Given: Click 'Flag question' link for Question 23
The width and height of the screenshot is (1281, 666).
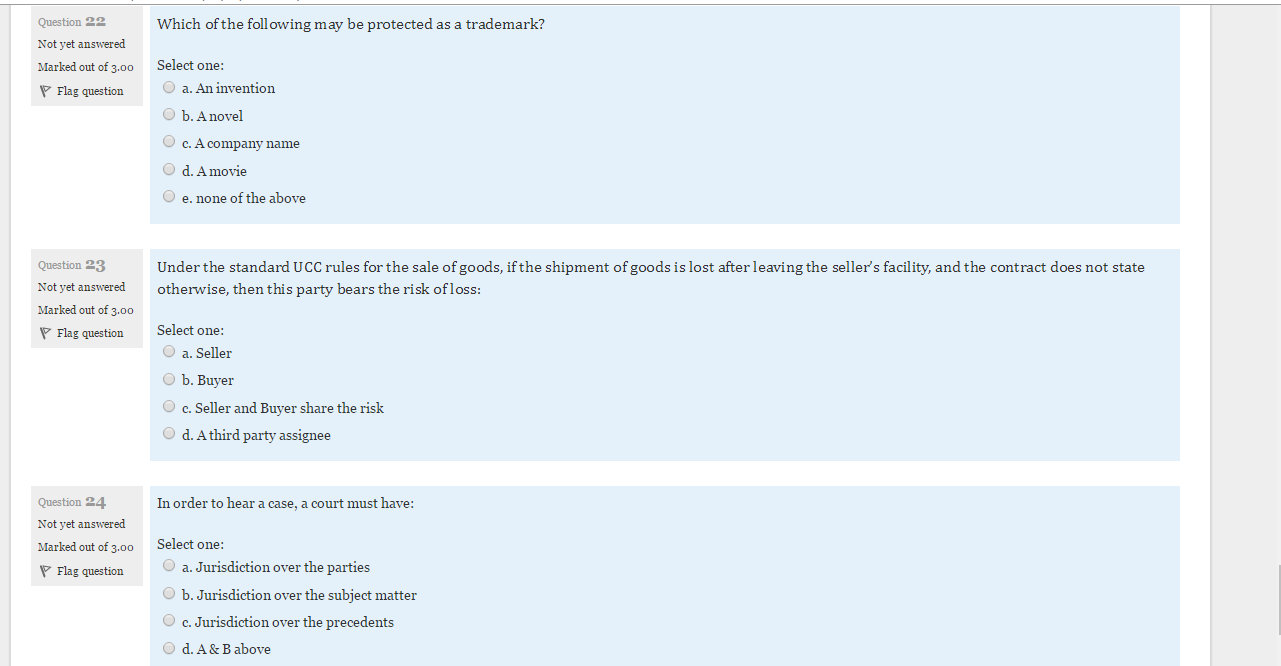Looking at the screenshot, I should [90, 333].
